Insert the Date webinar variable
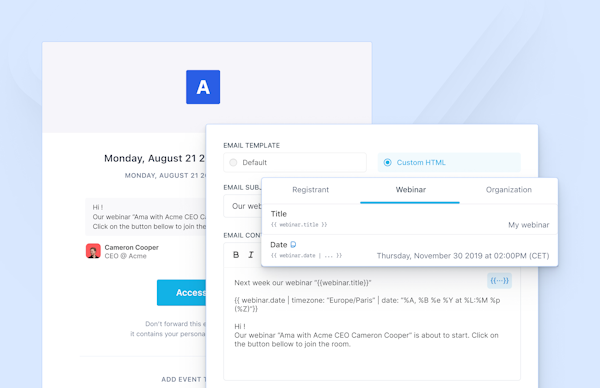600x388 pixels. pos(409,250)
